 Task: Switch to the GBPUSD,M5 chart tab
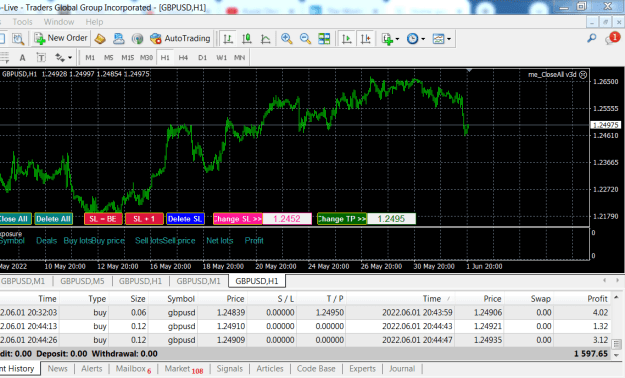82,281
